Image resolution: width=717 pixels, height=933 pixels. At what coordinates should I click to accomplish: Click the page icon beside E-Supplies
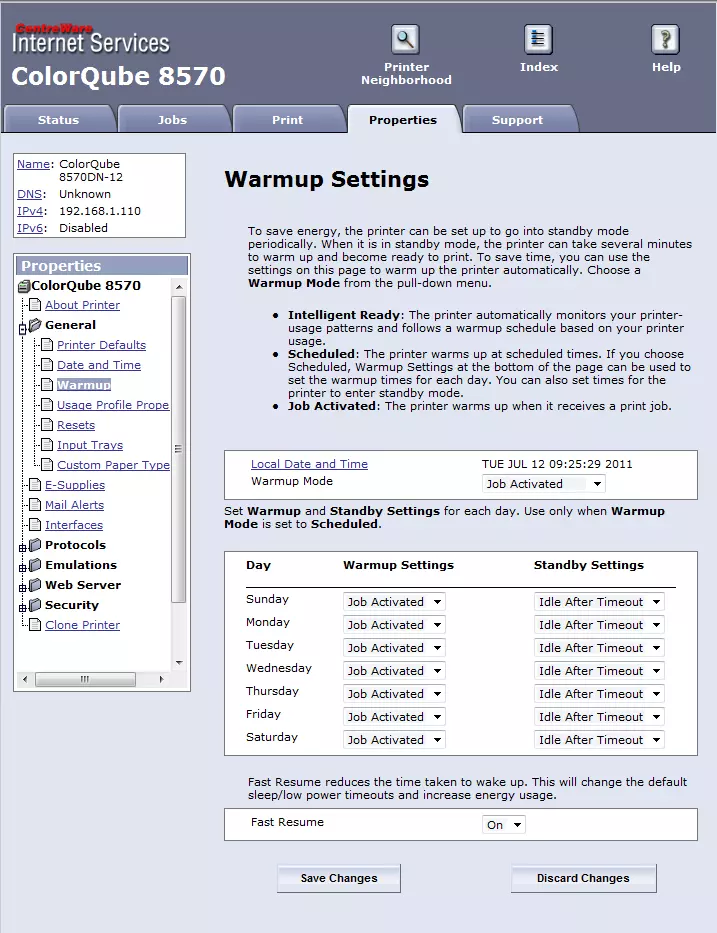pyautogui.click(x=35, y=485)
